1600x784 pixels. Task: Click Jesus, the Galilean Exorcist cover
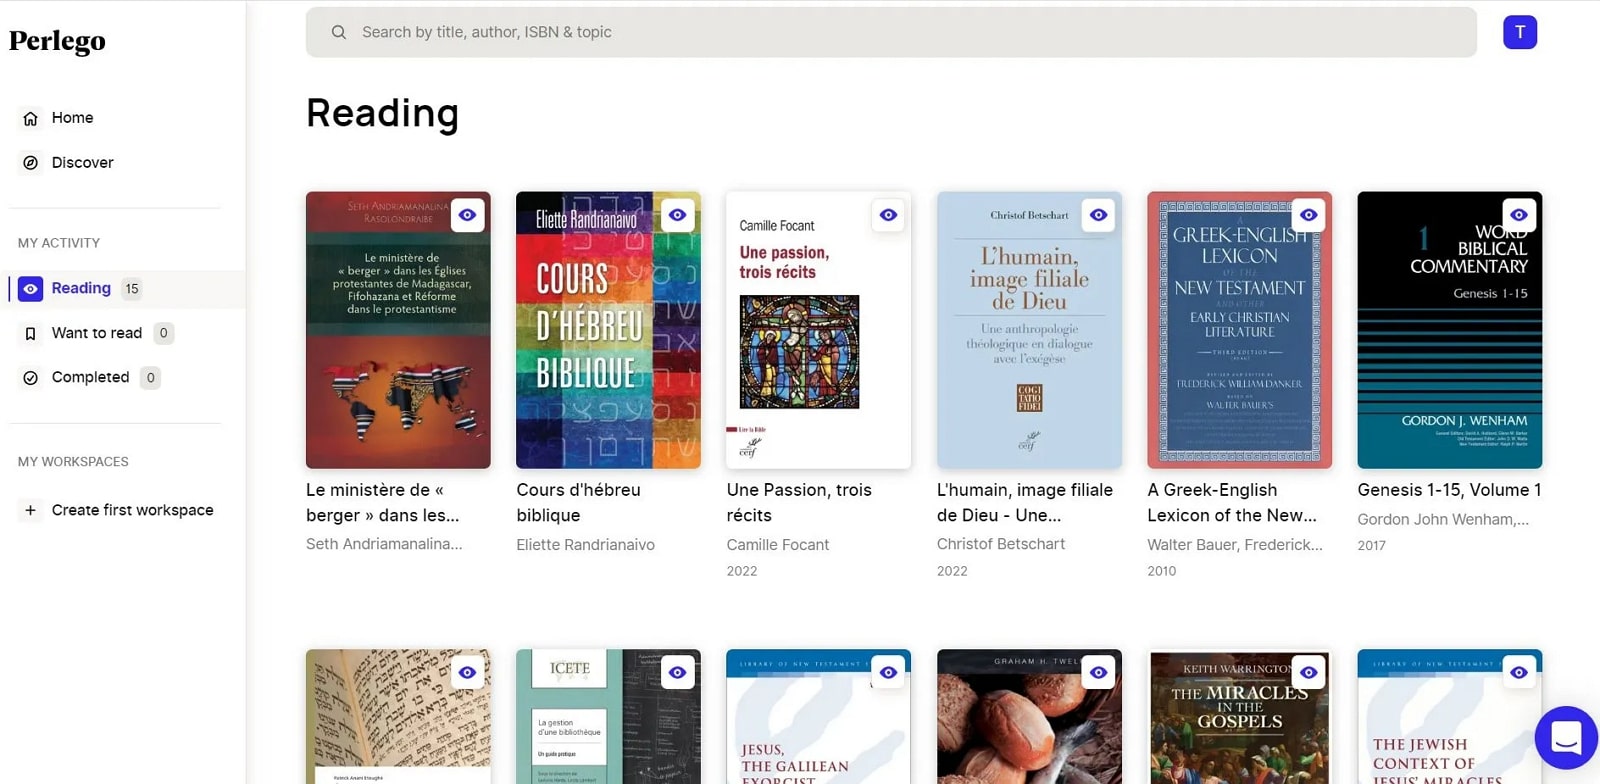coord(818,717)
